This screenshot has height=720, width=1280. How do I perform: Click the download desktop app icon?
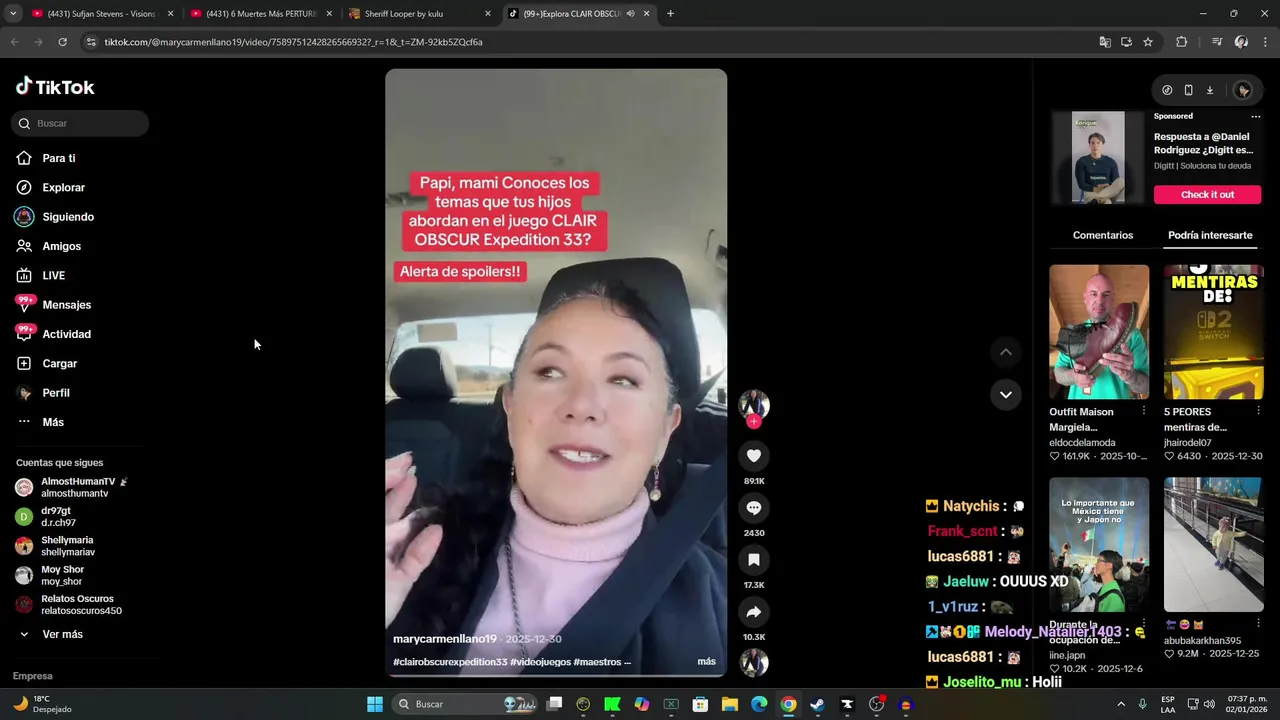1209,90
